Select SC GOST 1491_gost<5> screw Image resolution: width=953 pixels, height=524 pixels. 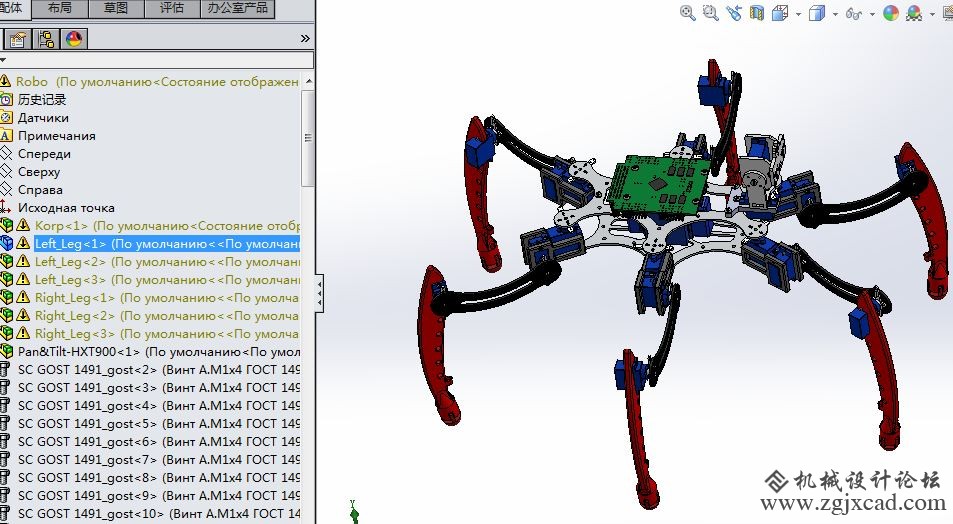point(158,424)
